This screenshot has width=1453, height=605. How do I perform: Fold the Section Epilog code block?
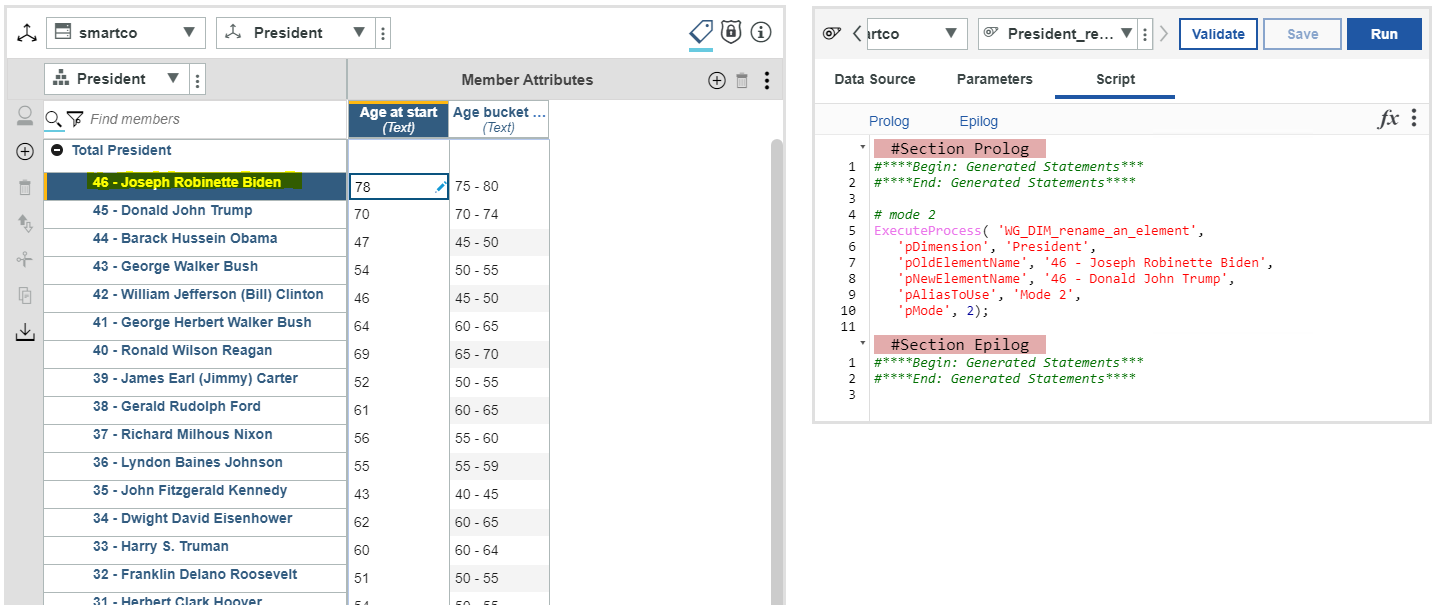[x=863, y=342]
